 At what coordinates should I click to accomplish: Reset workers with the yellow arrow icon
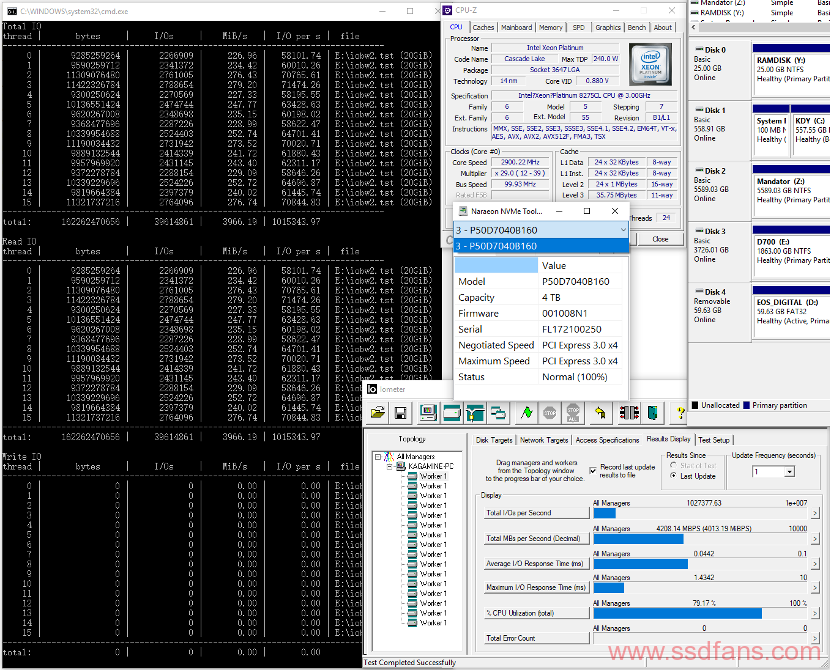pyautogui.click(x=600, y=413)
